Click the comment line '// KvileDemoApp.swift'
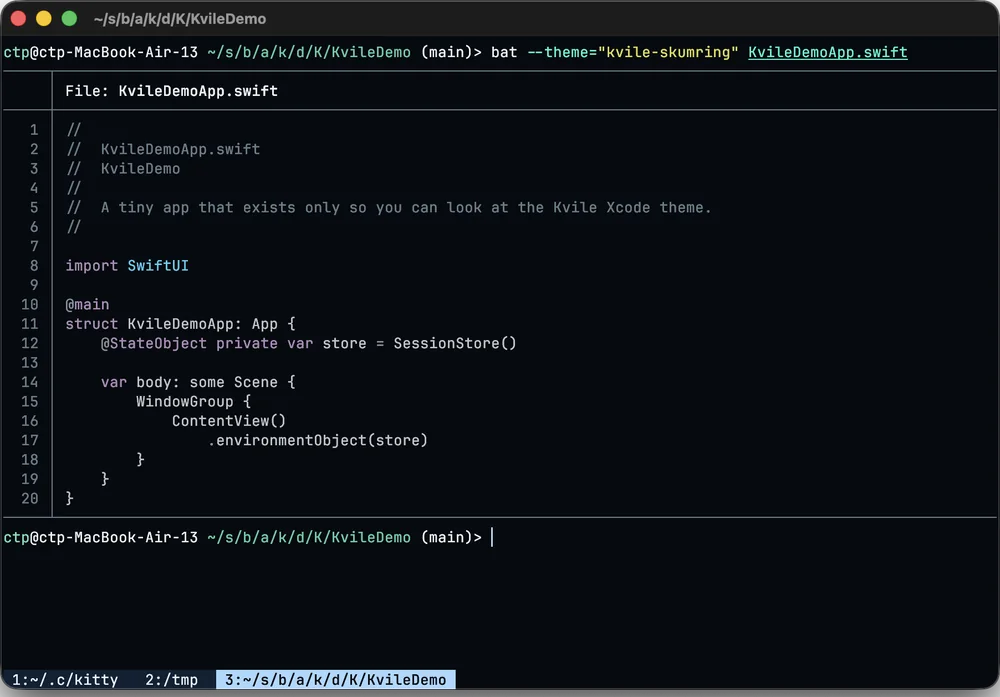This screenshot has height=697, width=1000. point(163,150)
